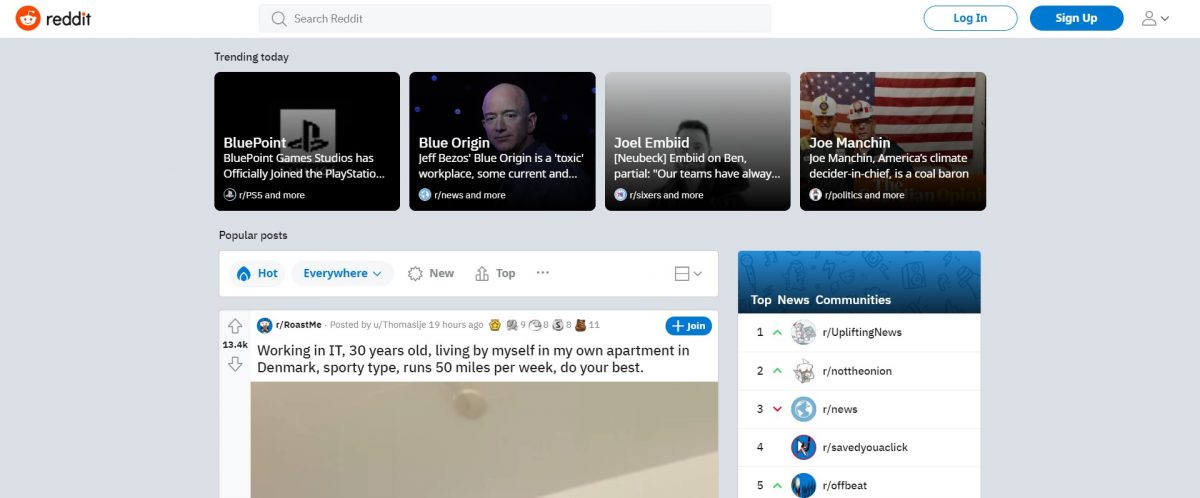Open the BluePoint trending card
This screenshot has height=498, width=1200.
pos(307,141)
